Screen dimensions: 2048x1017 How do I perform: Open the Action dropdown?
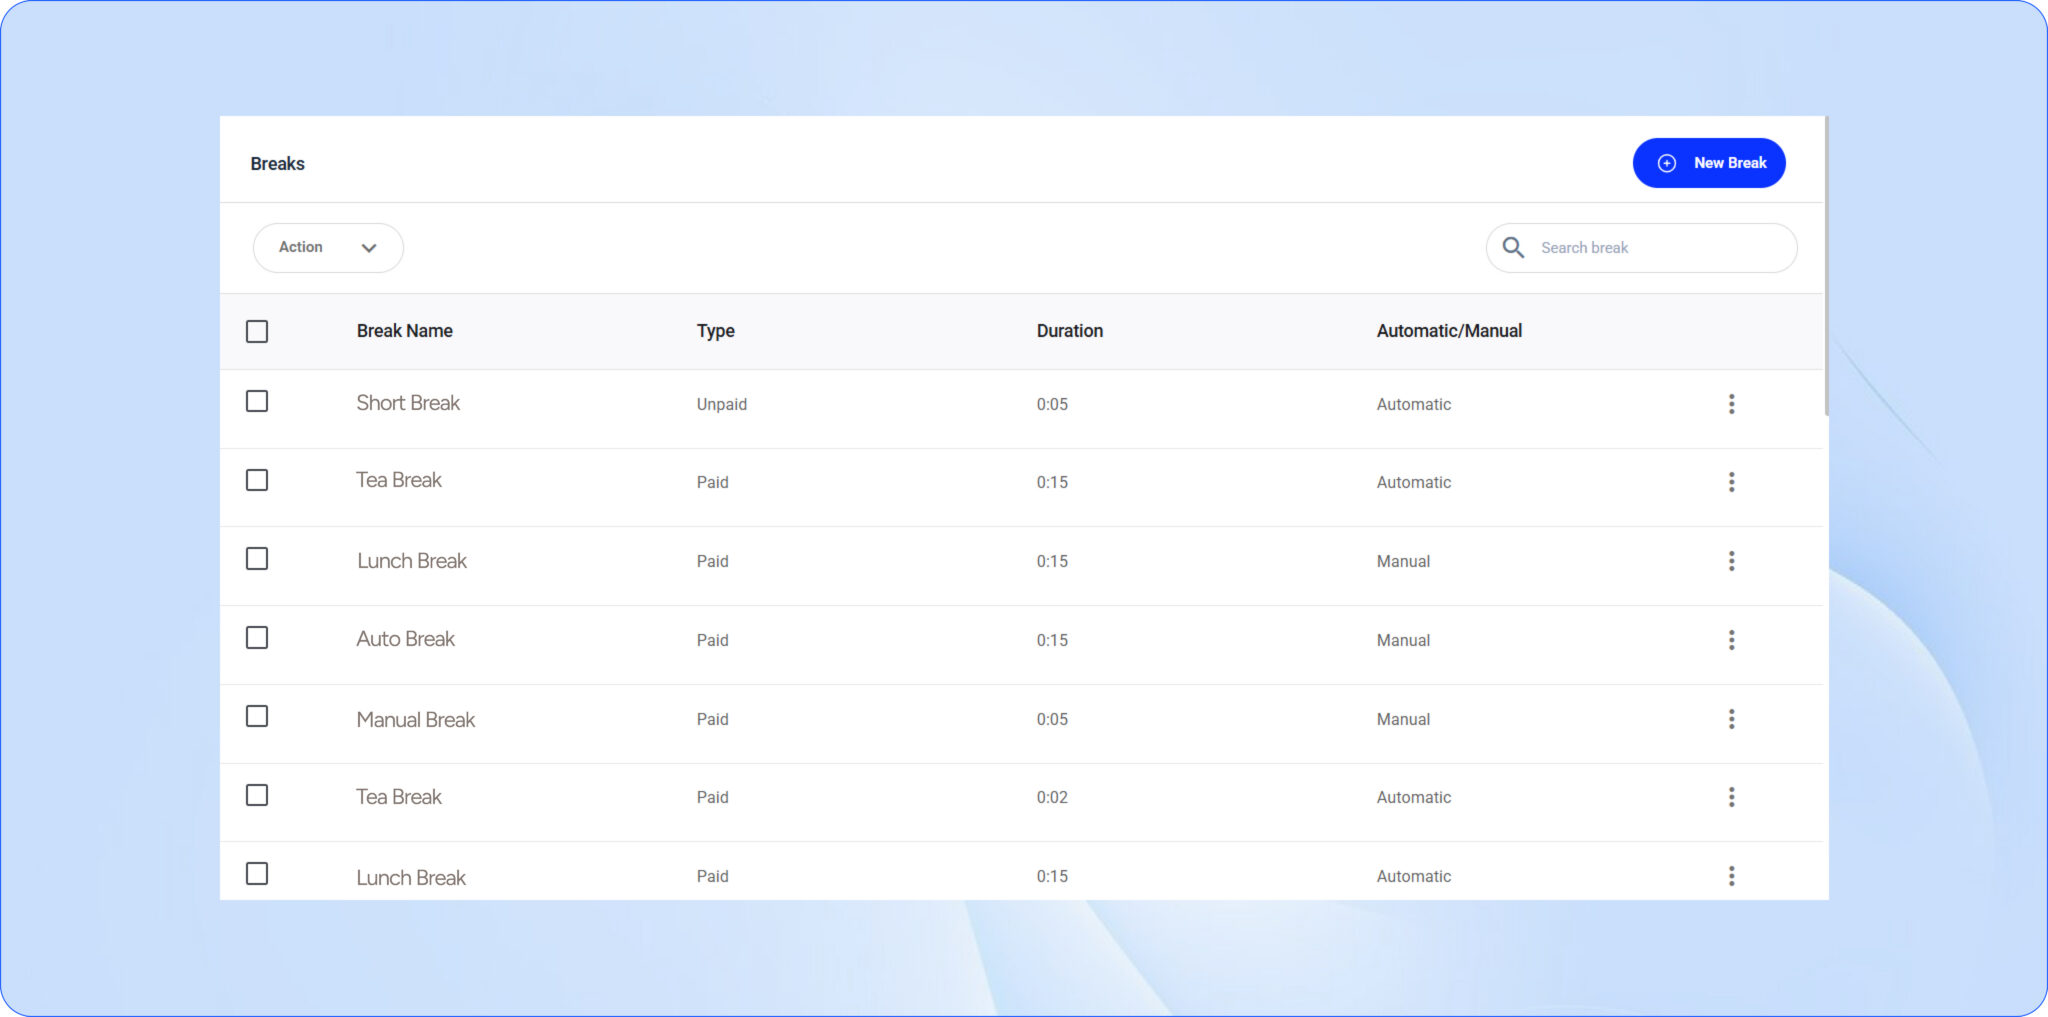tap(328, 248)
